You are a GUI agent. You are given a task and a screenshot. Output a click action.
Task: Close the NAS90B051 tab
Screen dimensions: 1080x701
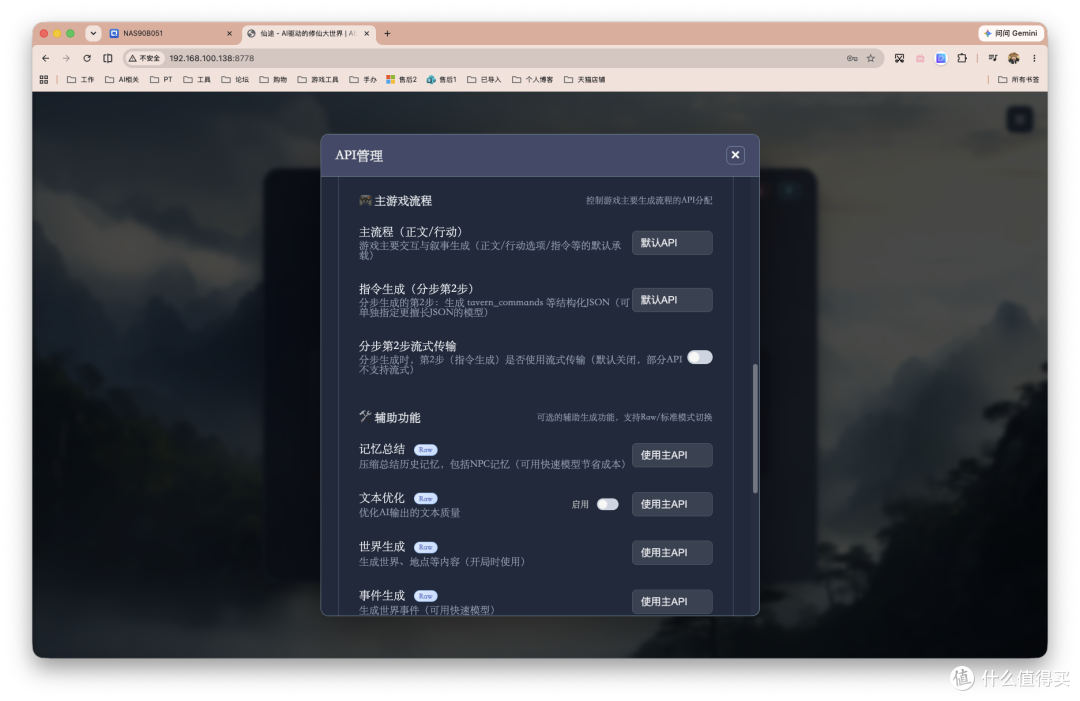pyautogui.click(x=229, y=33)
